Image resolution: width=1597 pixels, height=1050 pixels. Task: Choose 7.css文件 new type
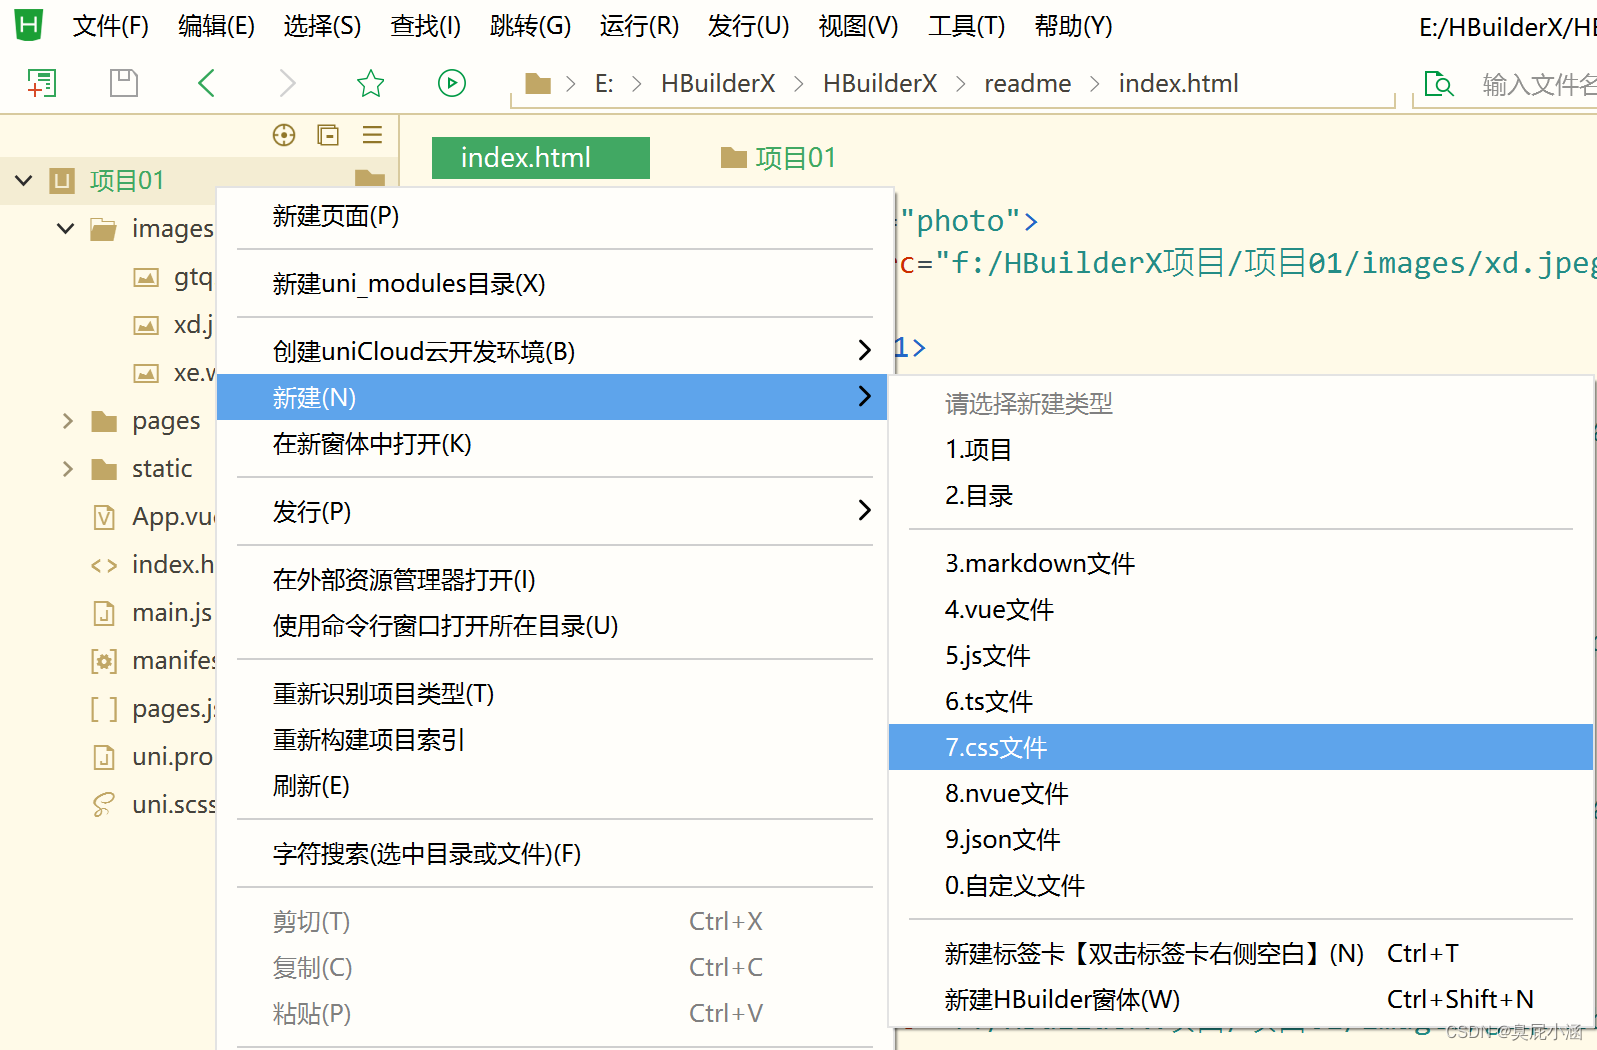(x=1240, y=747)
